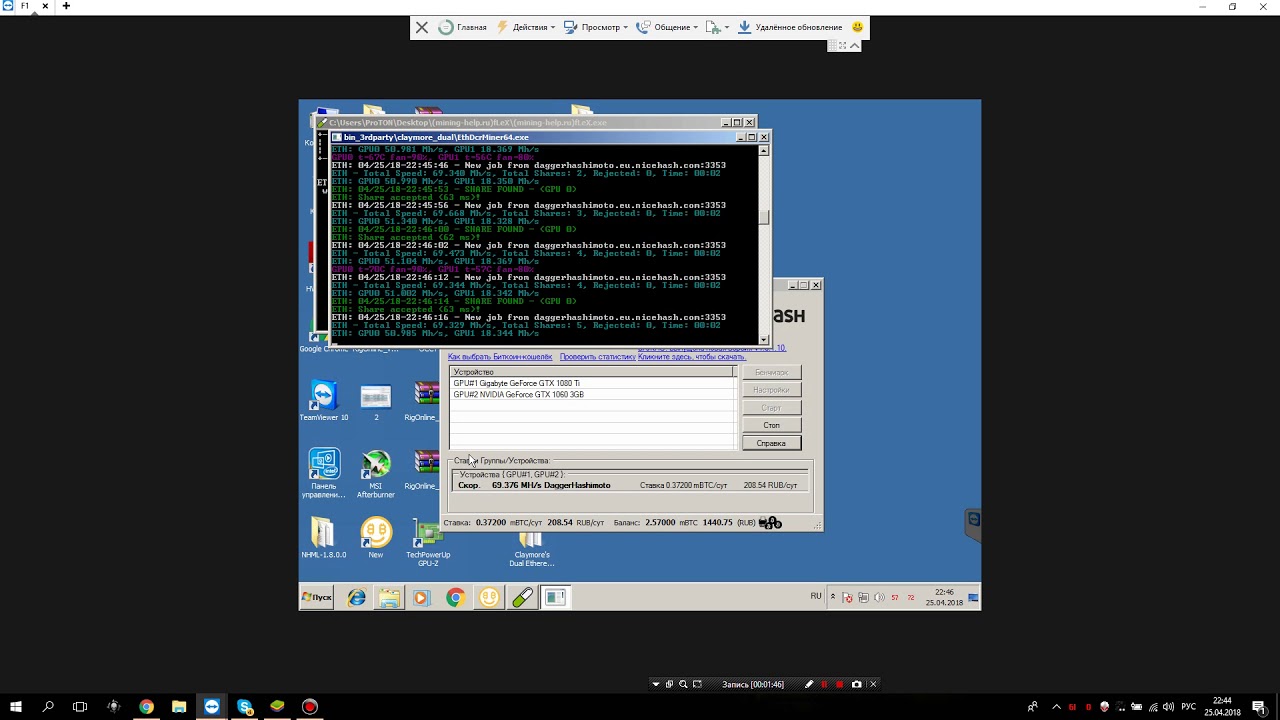Image resolution: width=1280 pixels, height=720 pixels.
Task: Click the Стоп button in NiceHash
Action: coord(771,425)
